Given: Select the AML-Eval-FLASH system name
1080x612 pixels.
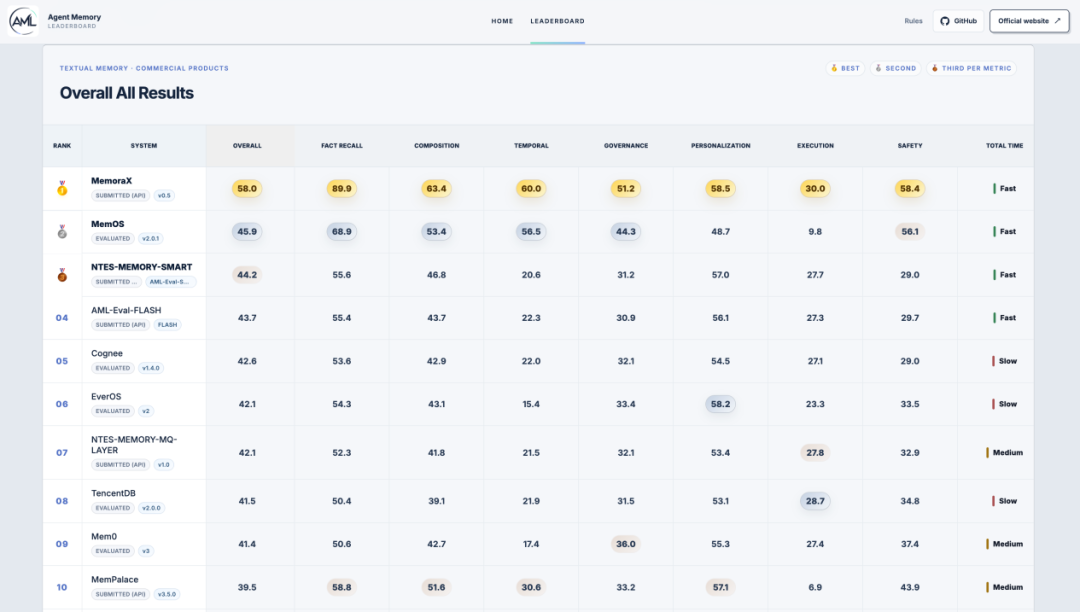Looking at the screenshot, I should point(126,310).
